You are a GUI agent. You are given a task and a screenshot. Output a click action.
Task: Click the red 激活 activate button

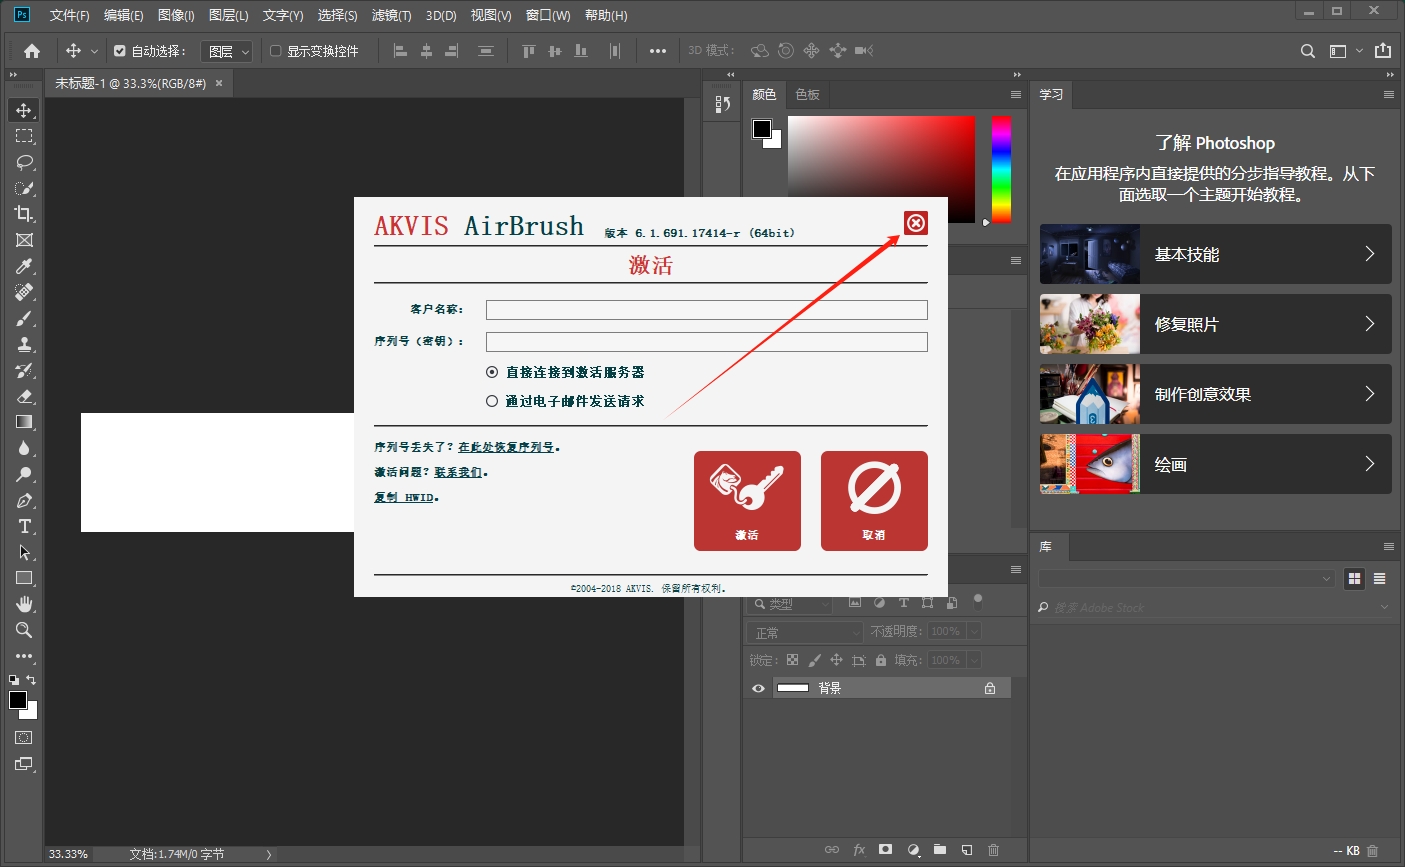[747, 501]
